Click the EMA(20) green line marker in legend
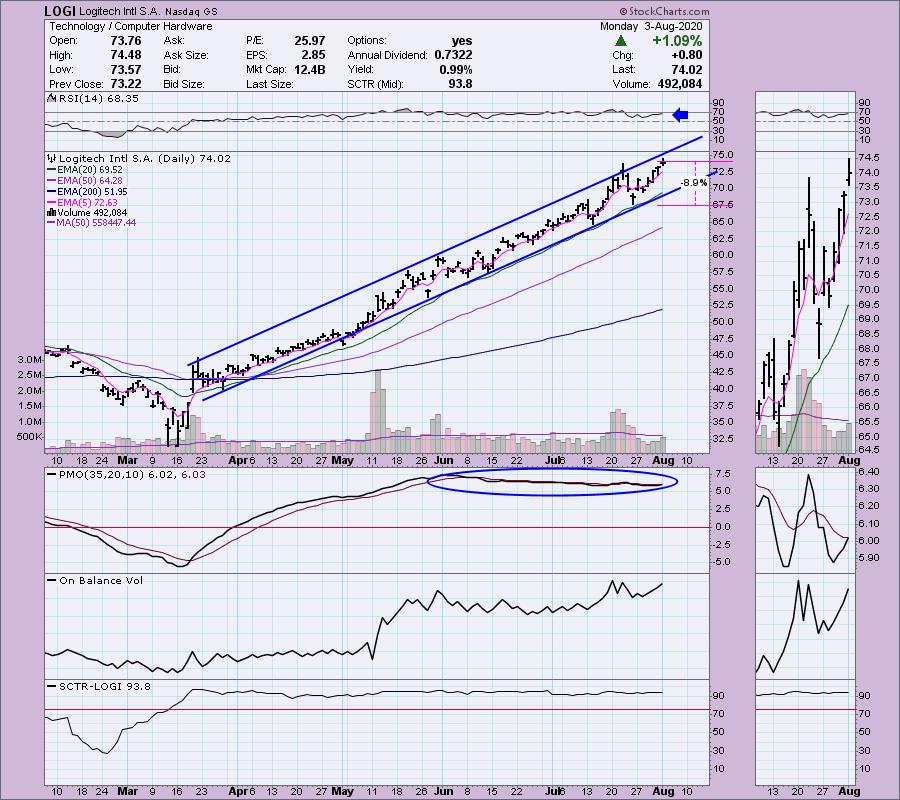 (x=52, y=170)
